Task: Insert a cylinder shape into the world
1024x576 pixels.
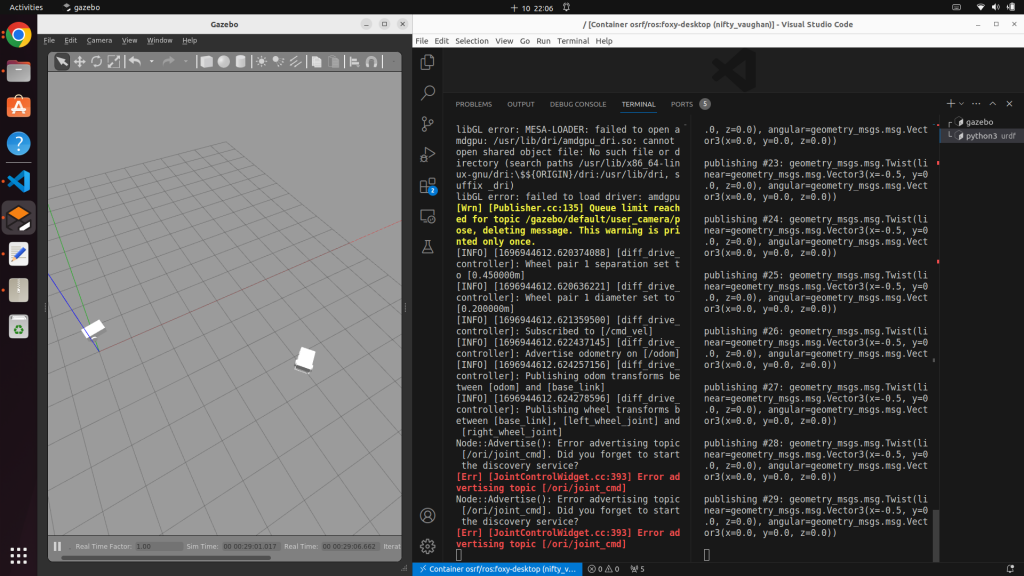Action: click(241, 61)
